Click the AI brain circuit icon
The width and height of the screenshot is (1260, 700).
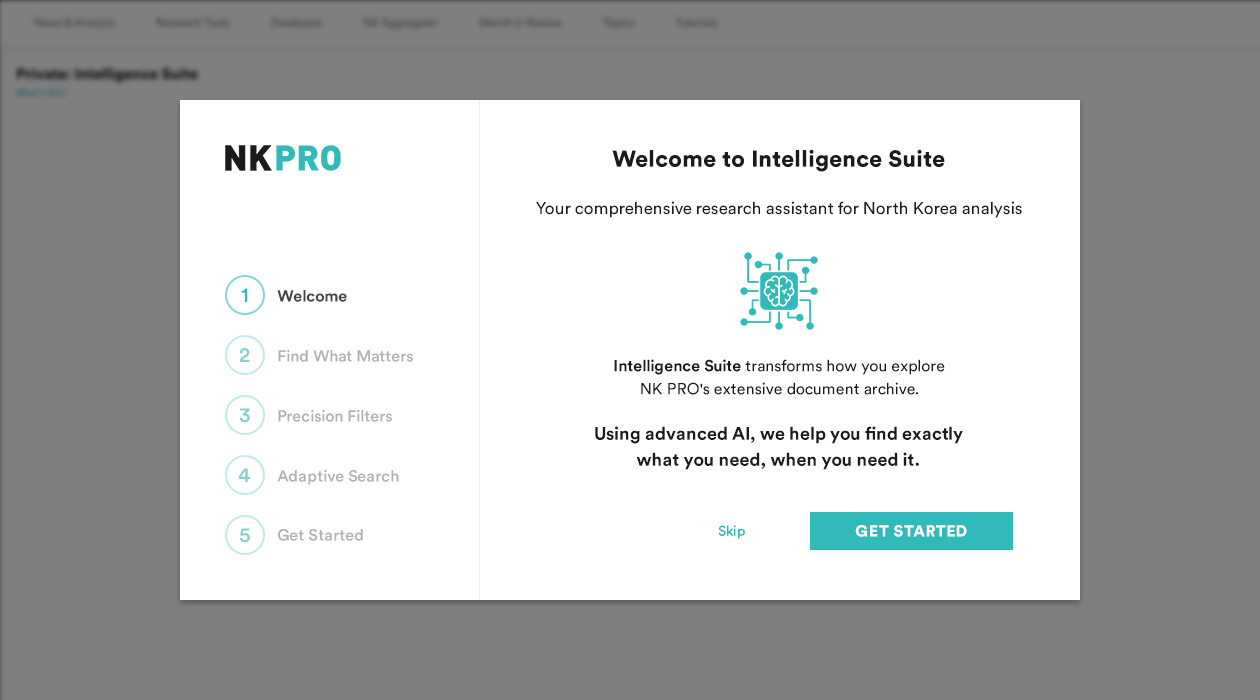(779, 290)
